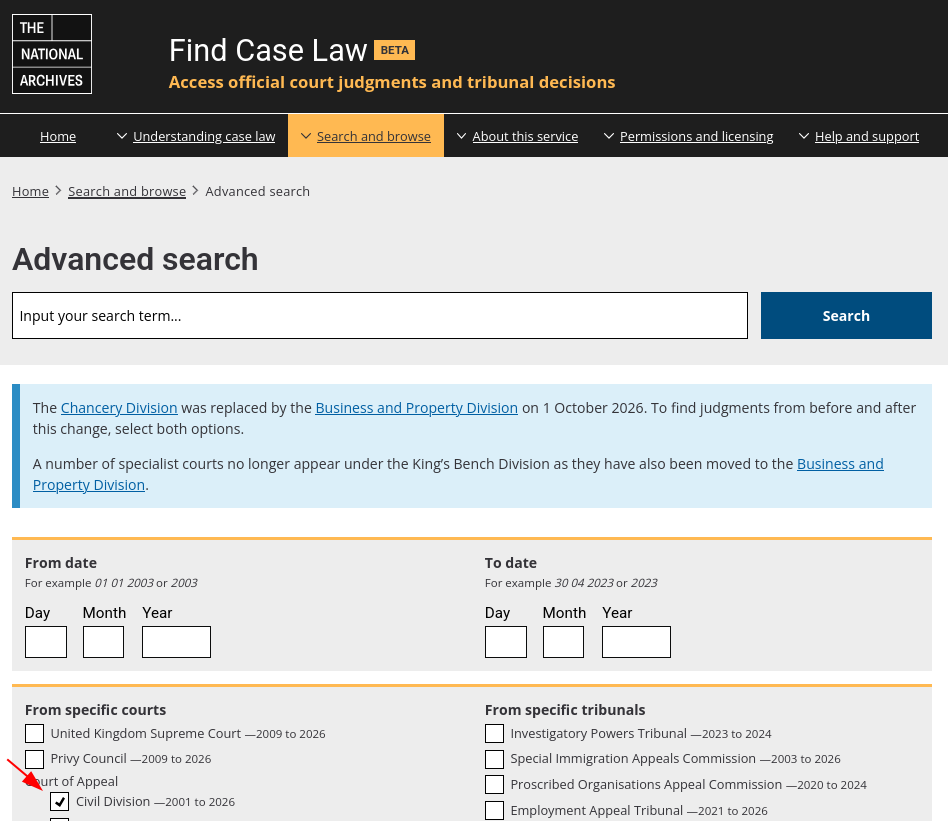Open Permissions and licensing menu
948x821 pixels.
point(696,137)
